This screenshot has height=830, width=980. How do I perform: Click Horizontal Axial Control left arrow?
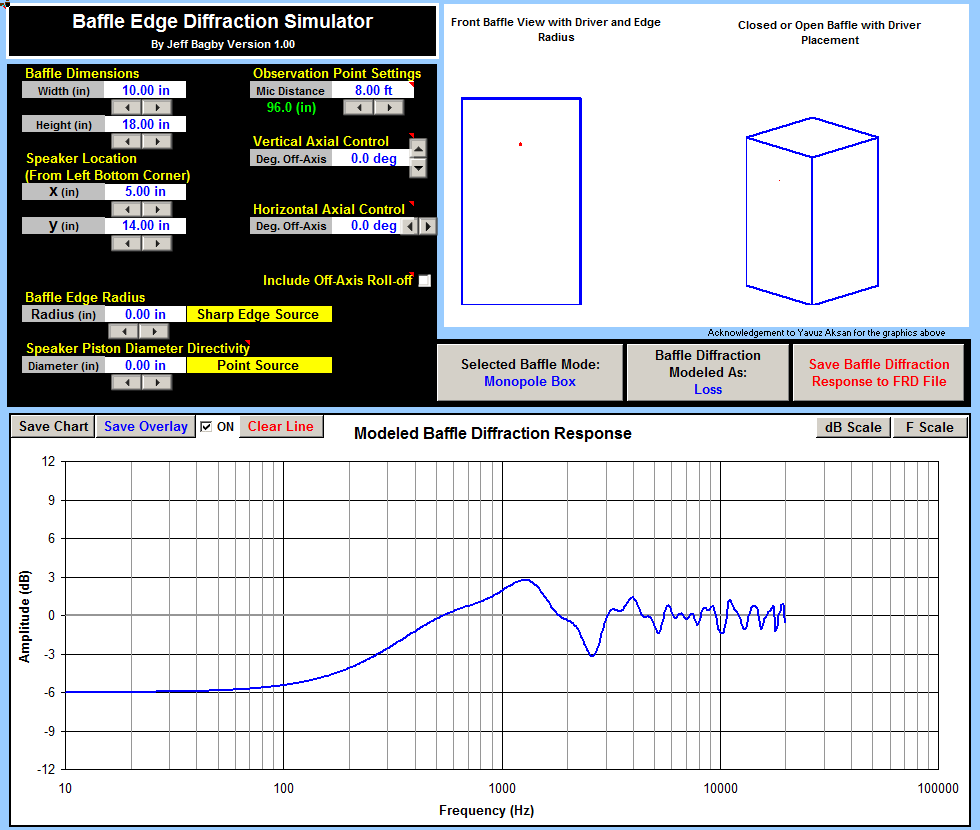[x=411, y=226]
